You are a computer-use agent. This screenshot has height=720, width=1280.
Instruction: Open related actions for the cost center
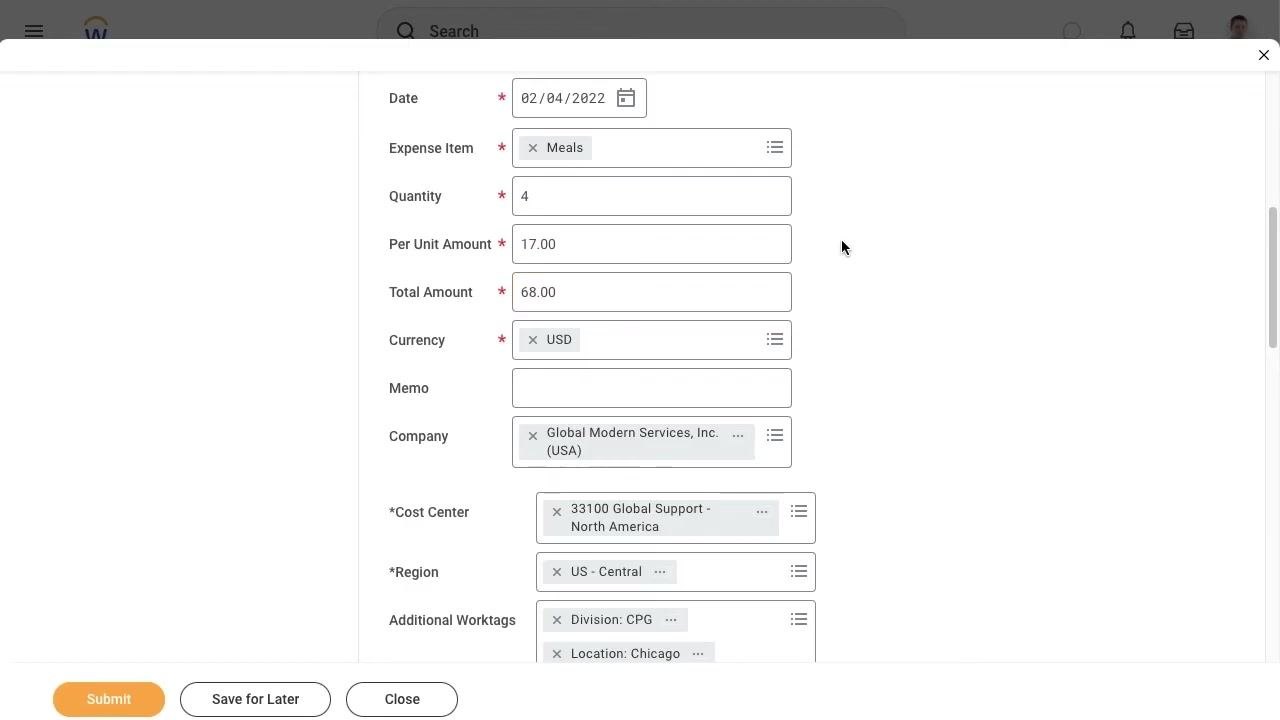point(762,512)
